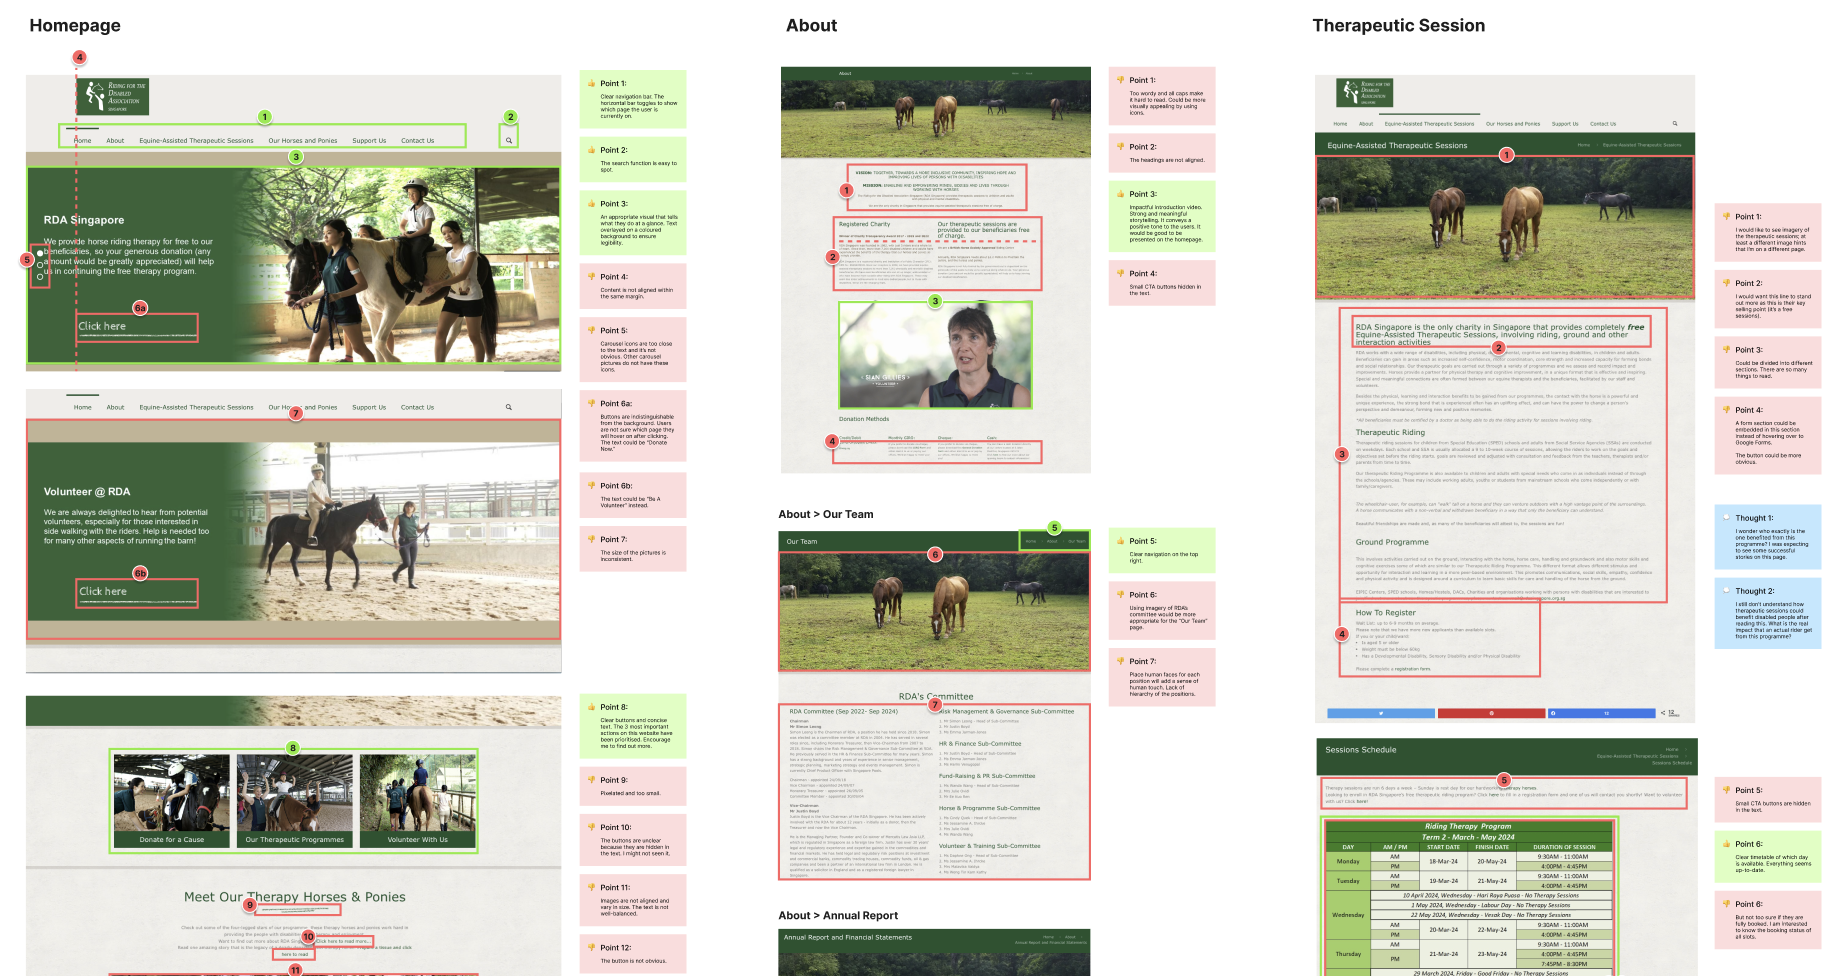The height and width of the screenshot is (976, 1842).
Task: Open the Donate for a Cause card
Action: (x=172, y=801)
